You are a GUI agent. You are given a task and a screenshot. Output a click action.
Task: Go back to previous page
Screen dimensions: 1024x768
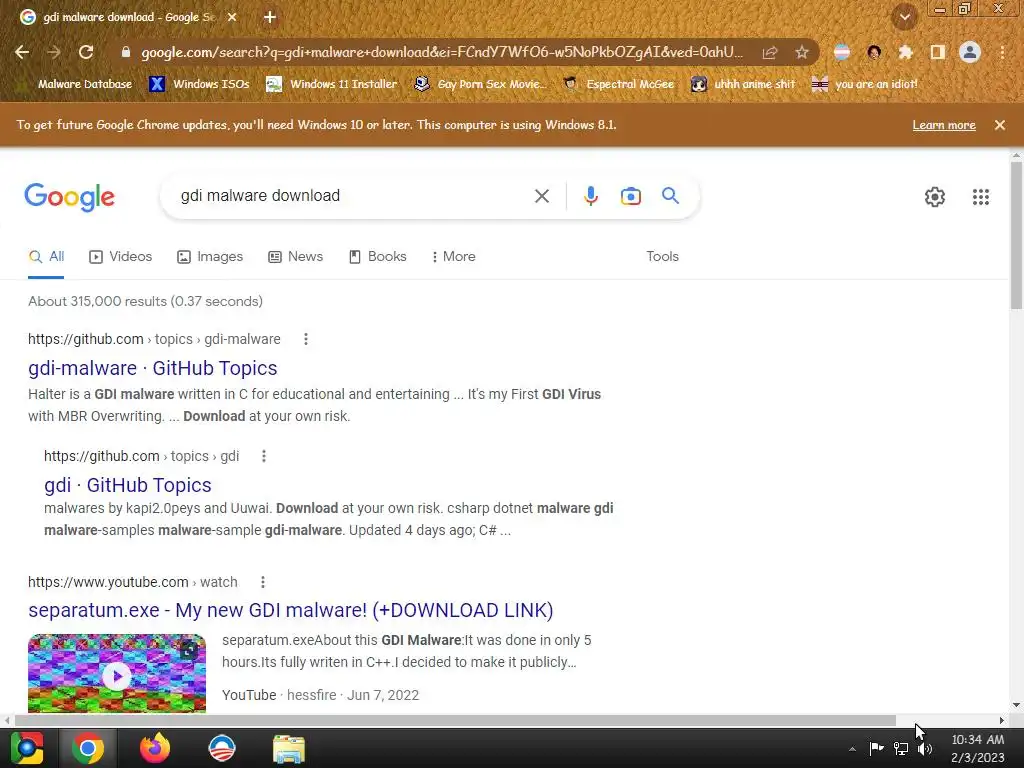[x=22, y=52]
